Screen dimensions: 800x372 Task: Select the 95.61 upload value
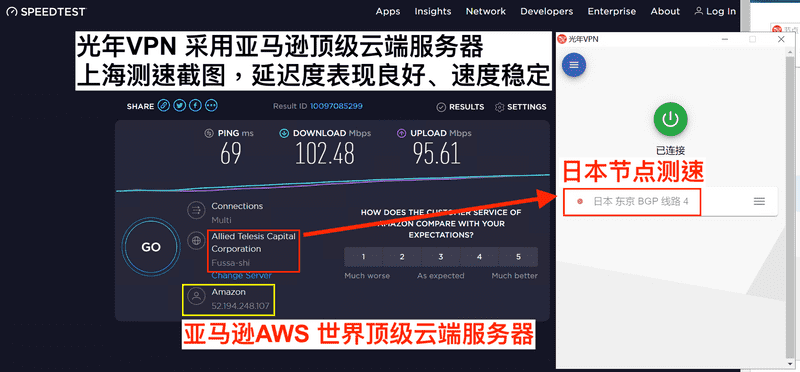[437, 154]
